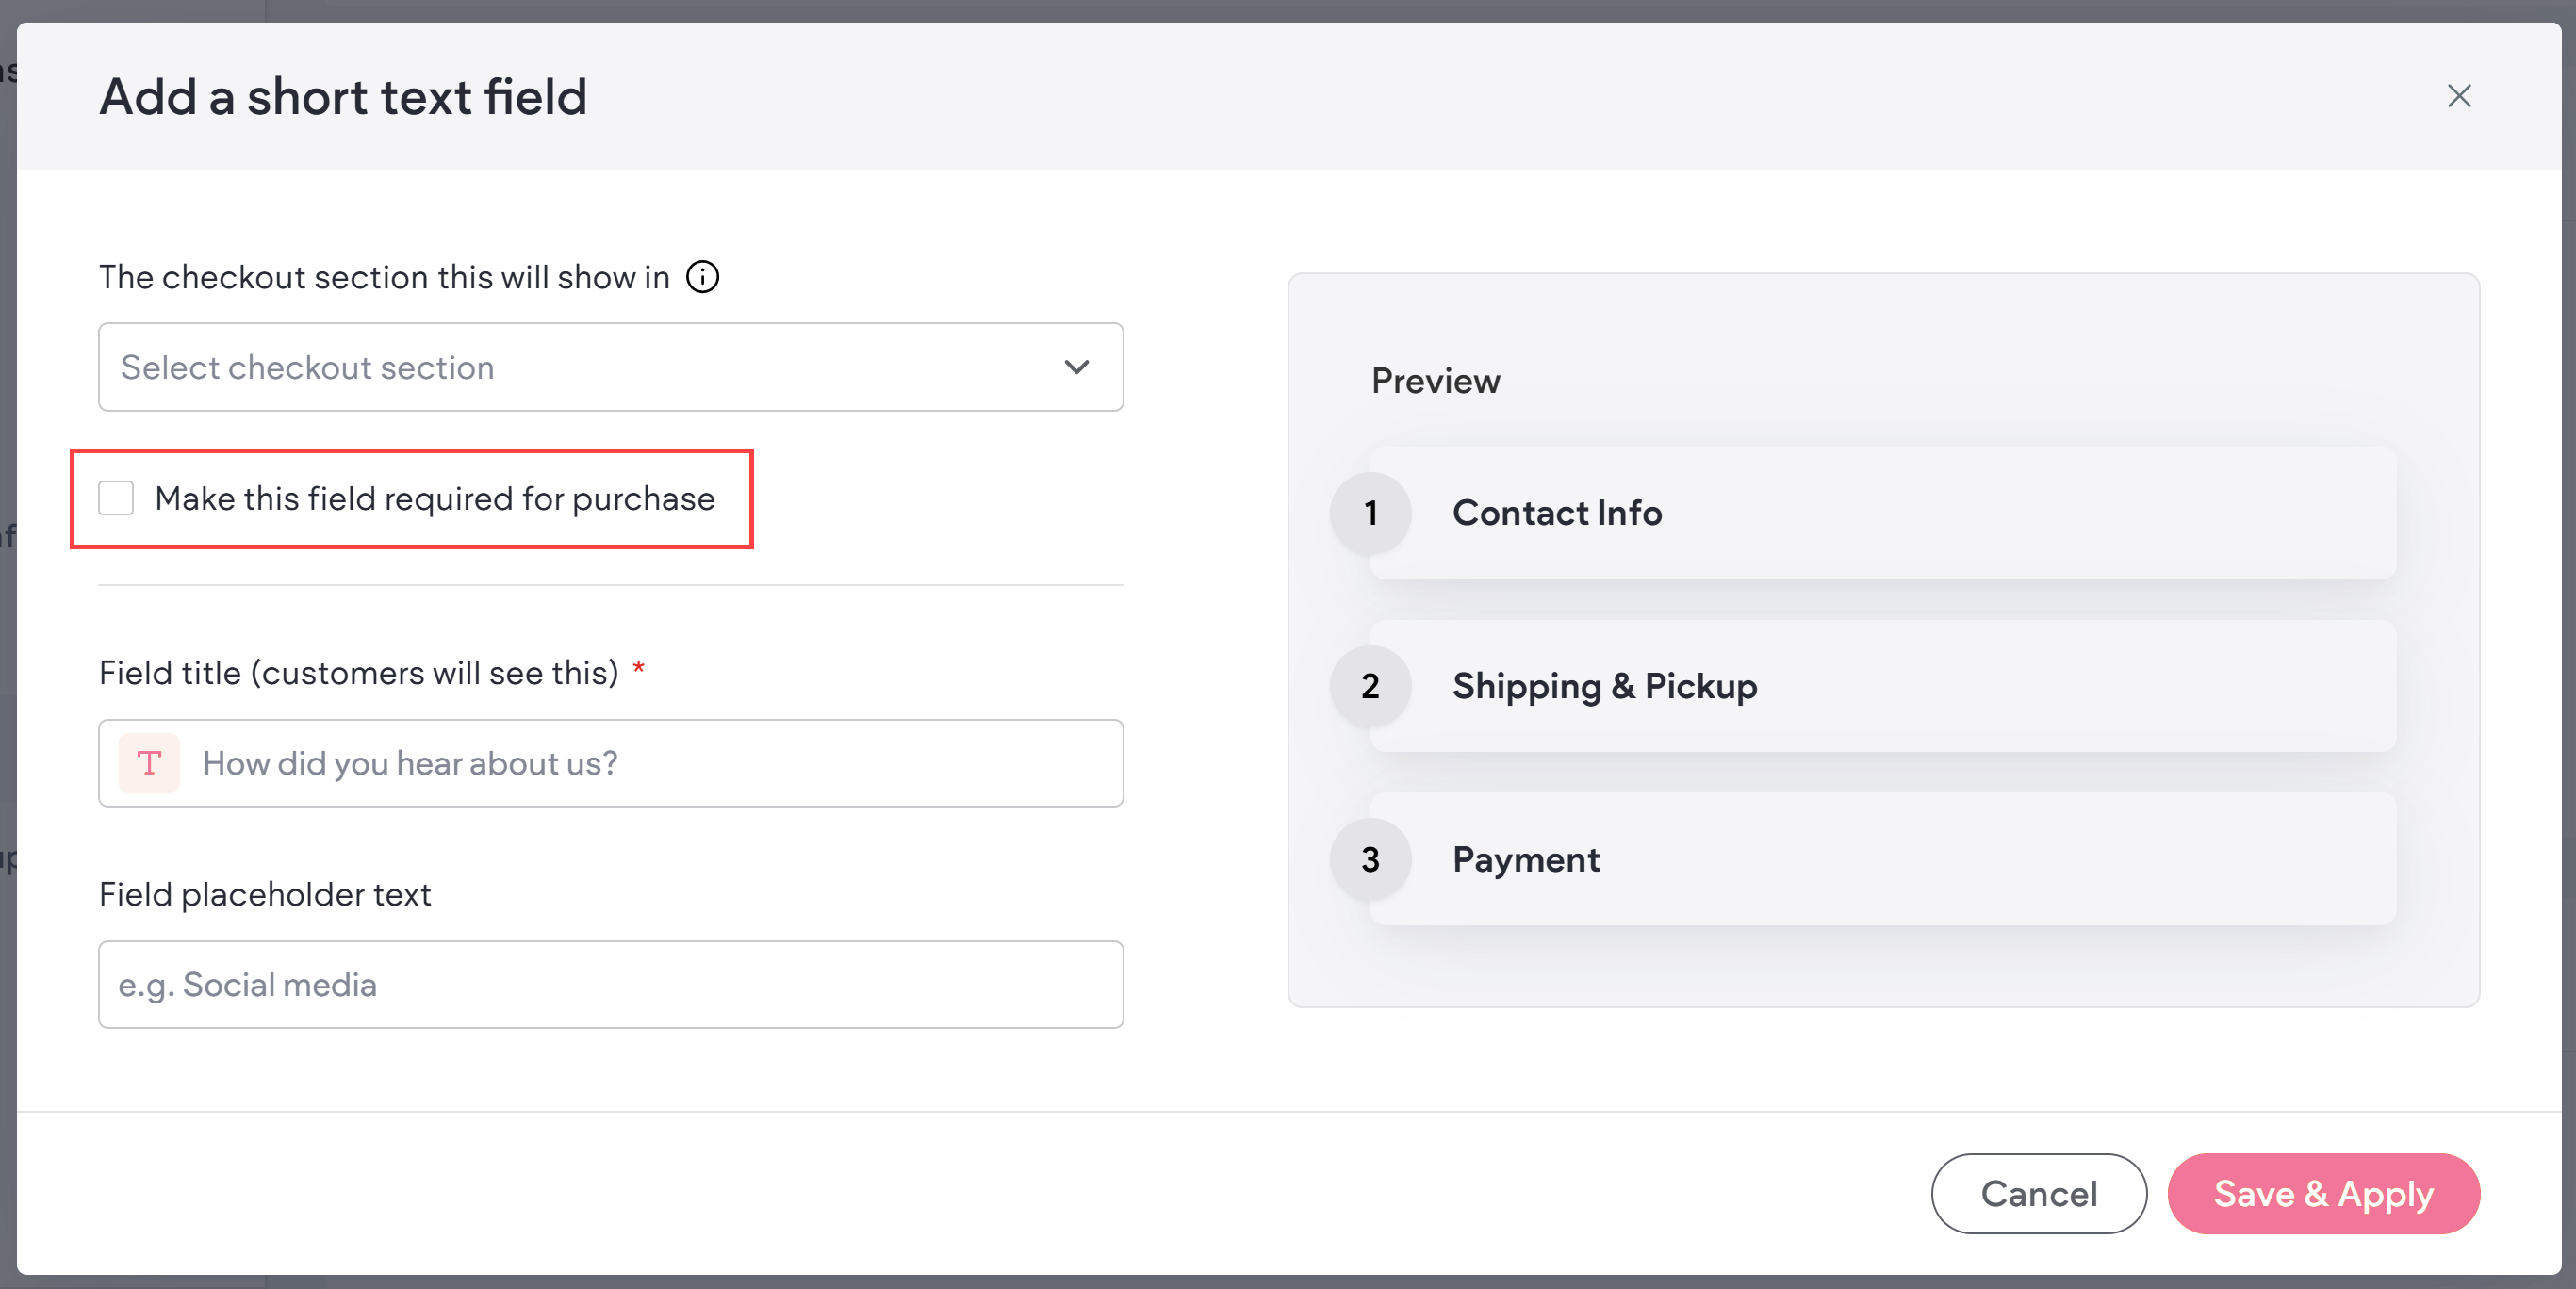This screenshot has height=1289, width=2576.
Task: Click the info icon beside checkout section label
Action: pyautogui.click(x=702, y=277)
